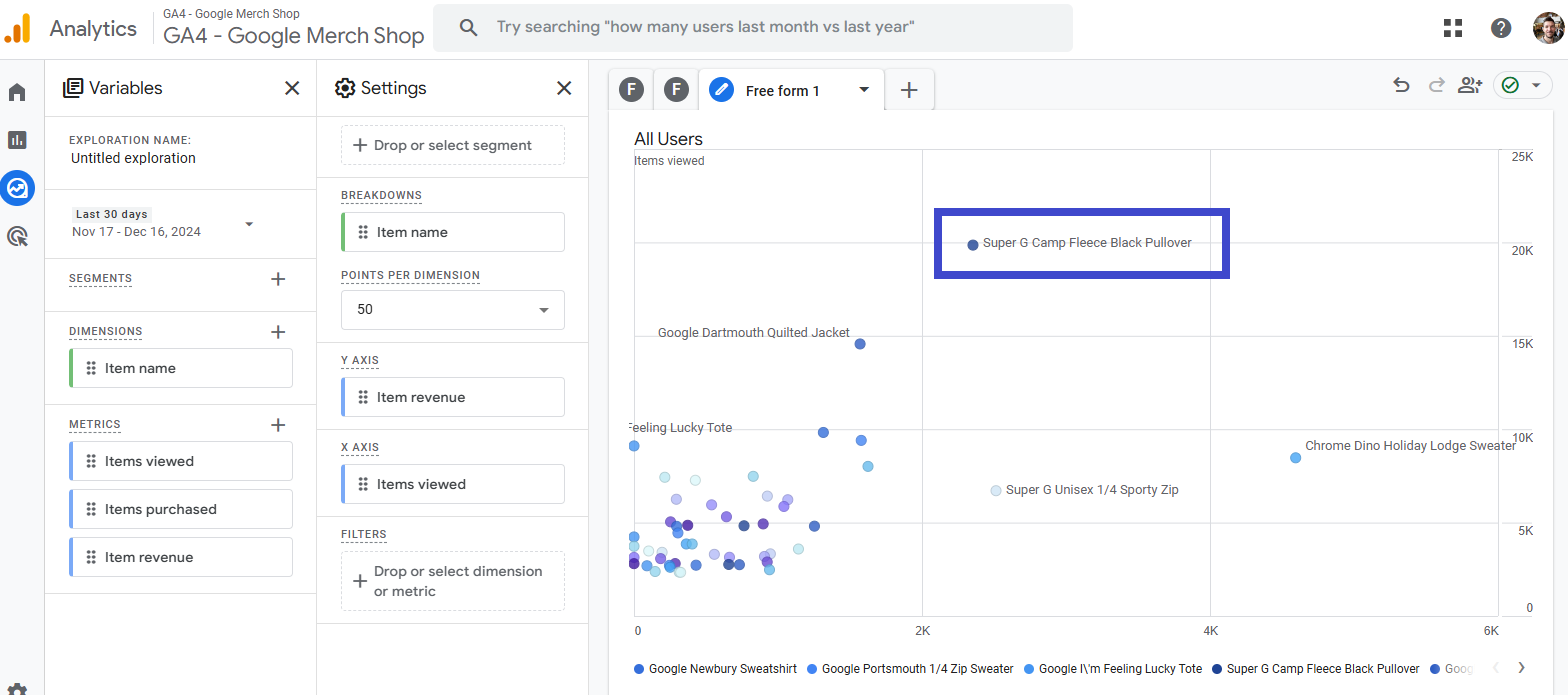Click the Chrome Dino Holiday Lodge Sweater data point
The width and height of the screenshot is (1568, 695).
pos(1296,457)
